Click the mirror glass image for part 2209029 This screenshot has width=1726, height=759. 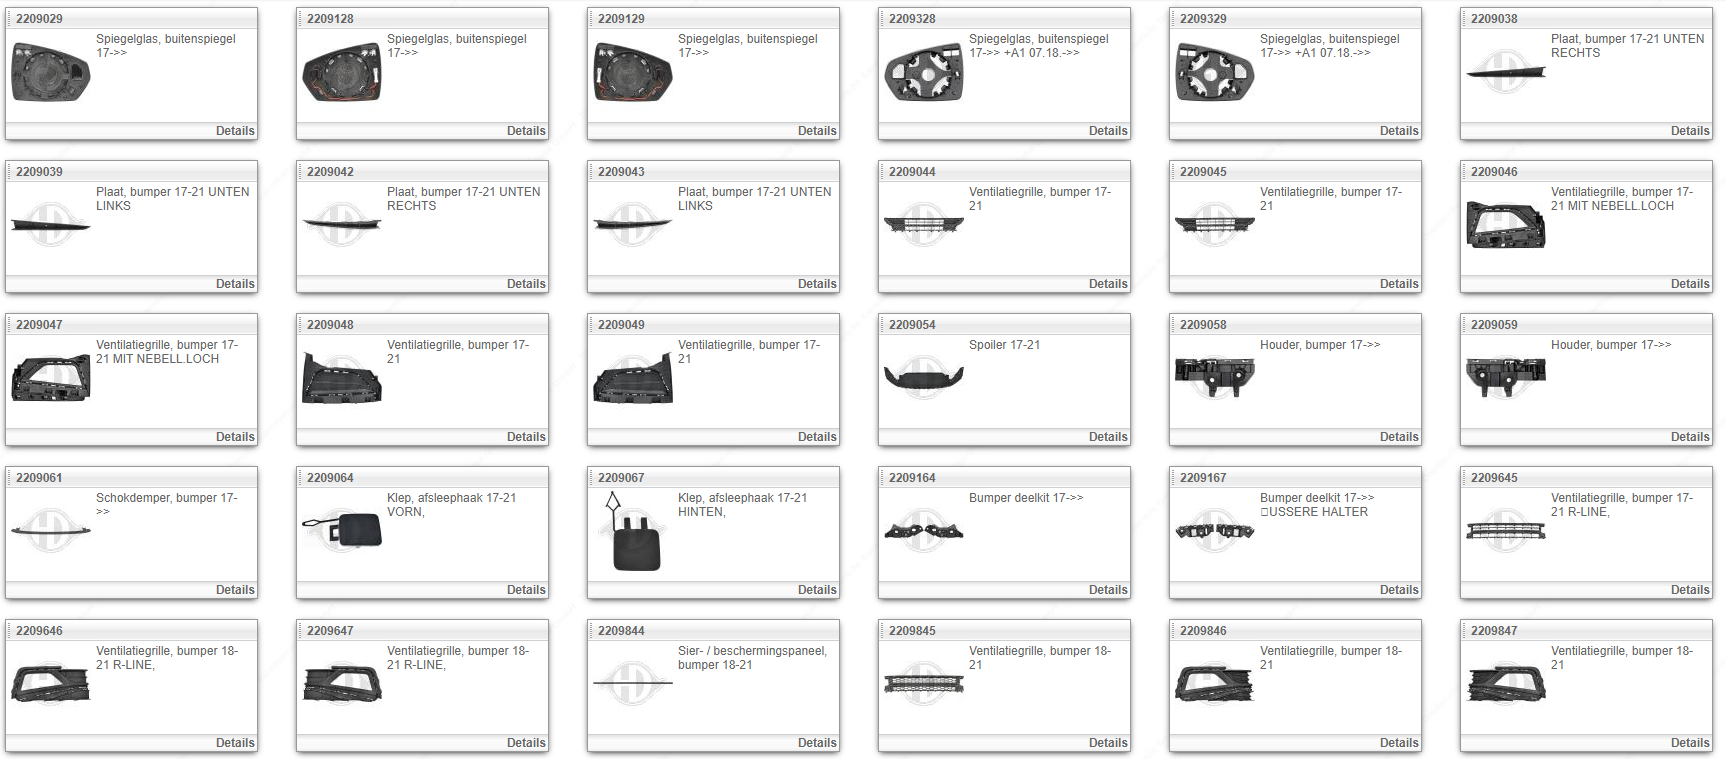(50, 73)
